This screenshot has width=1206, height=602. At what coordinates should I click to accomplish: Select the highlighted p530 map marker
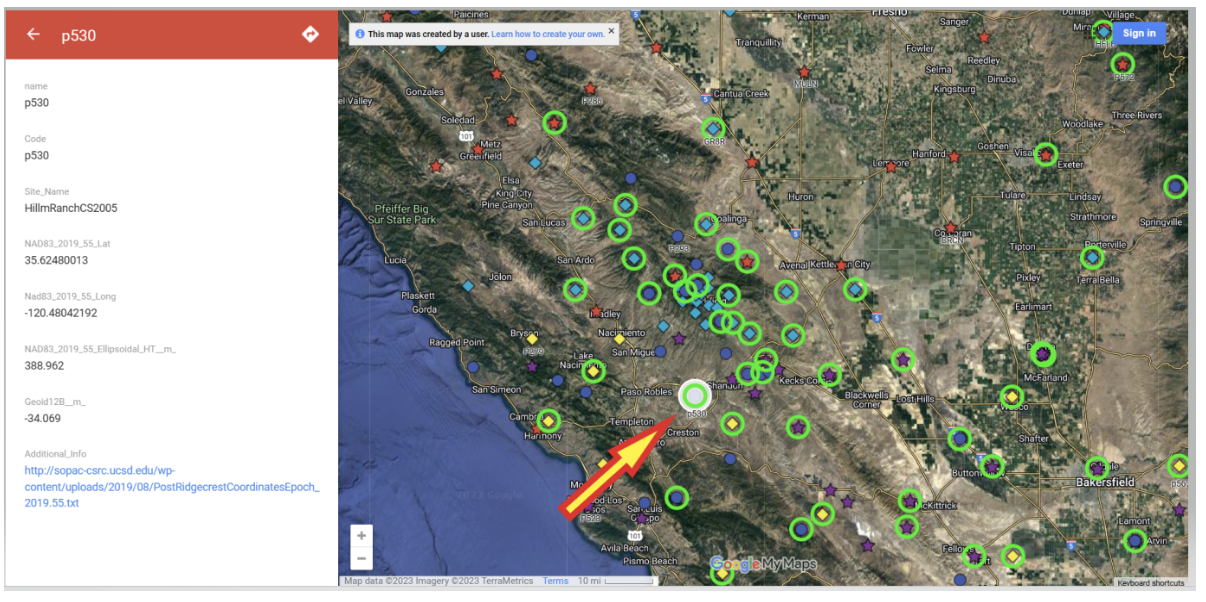click(x=695, y=396)
